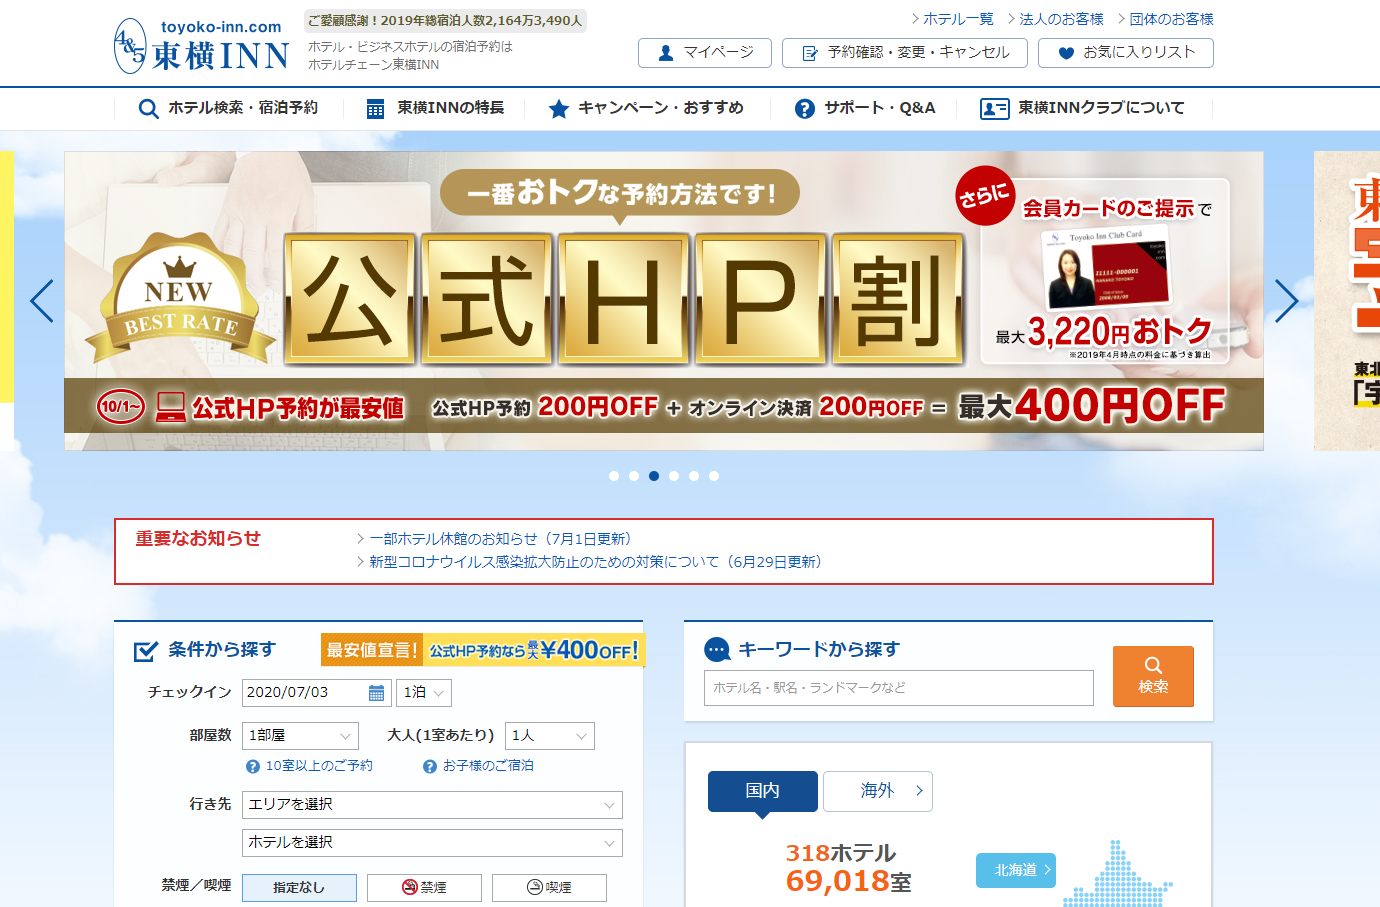Expand 1人 adults dropdown
Viewport: 1380px width, 907px height.
tap(550, 736)
